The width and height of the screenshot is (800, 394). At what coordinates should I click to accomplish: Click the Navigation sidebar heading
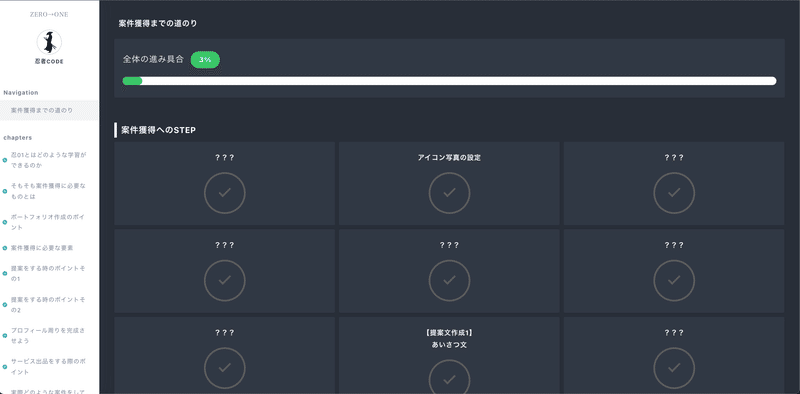pos(21,92)
